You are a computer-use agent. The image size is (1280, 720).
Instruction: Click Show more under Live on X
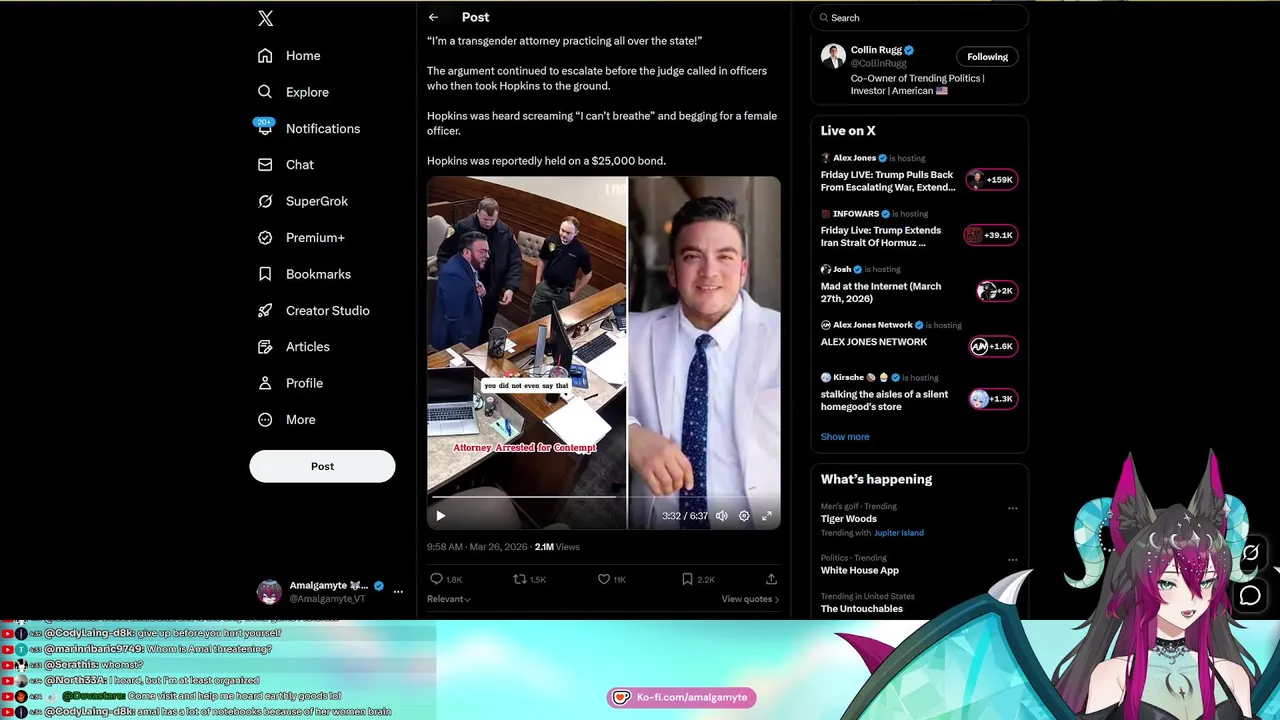coord(845,437)
